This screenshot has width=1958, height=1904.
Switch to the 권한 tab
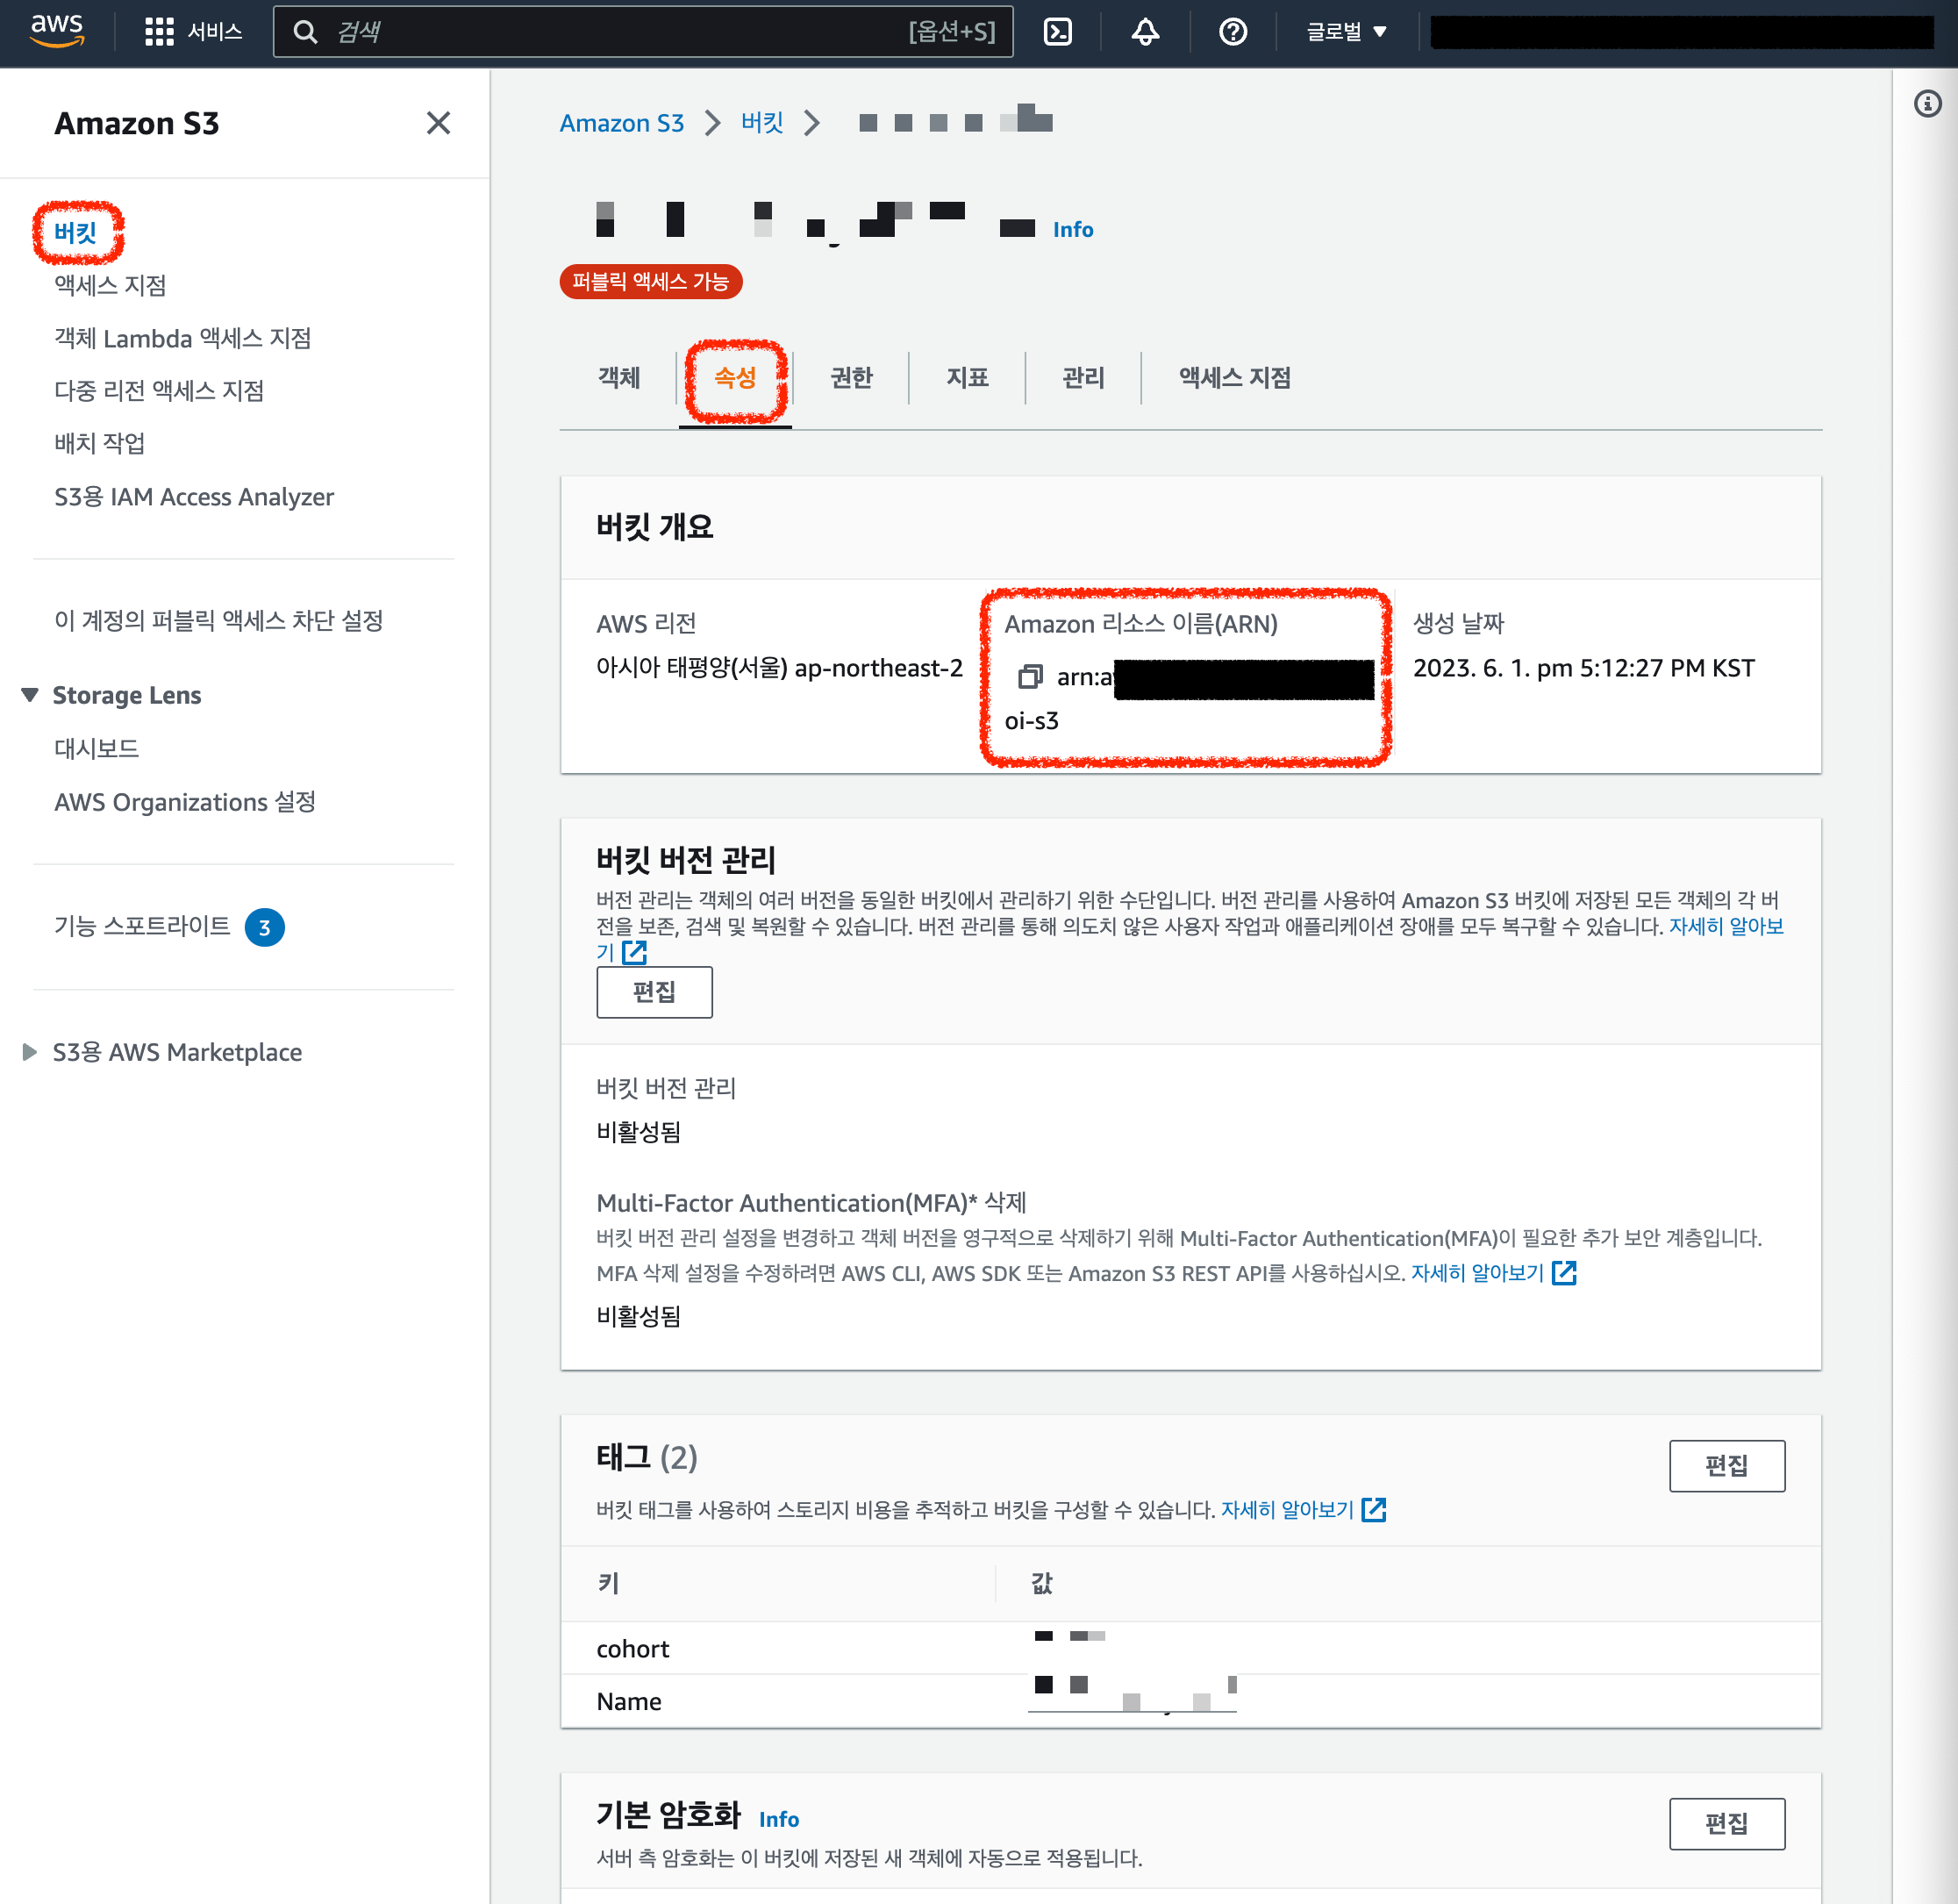[x=851, y=378]
